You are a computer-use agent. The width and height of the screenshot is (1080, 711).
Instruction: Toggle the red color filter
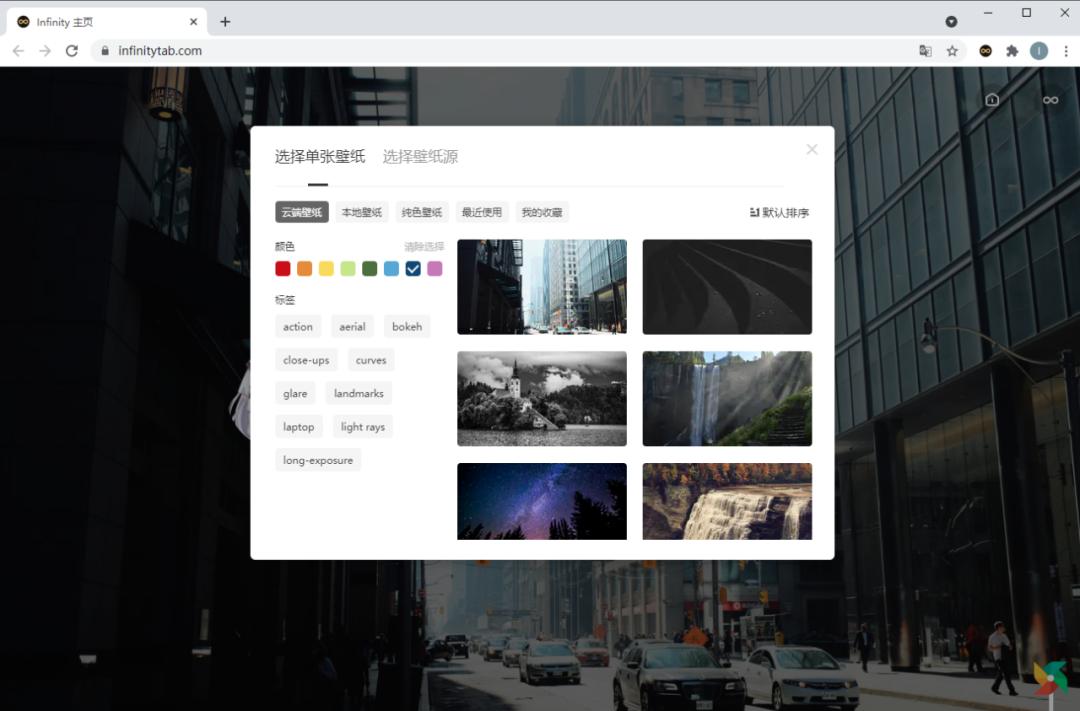(x=282, y=268)
